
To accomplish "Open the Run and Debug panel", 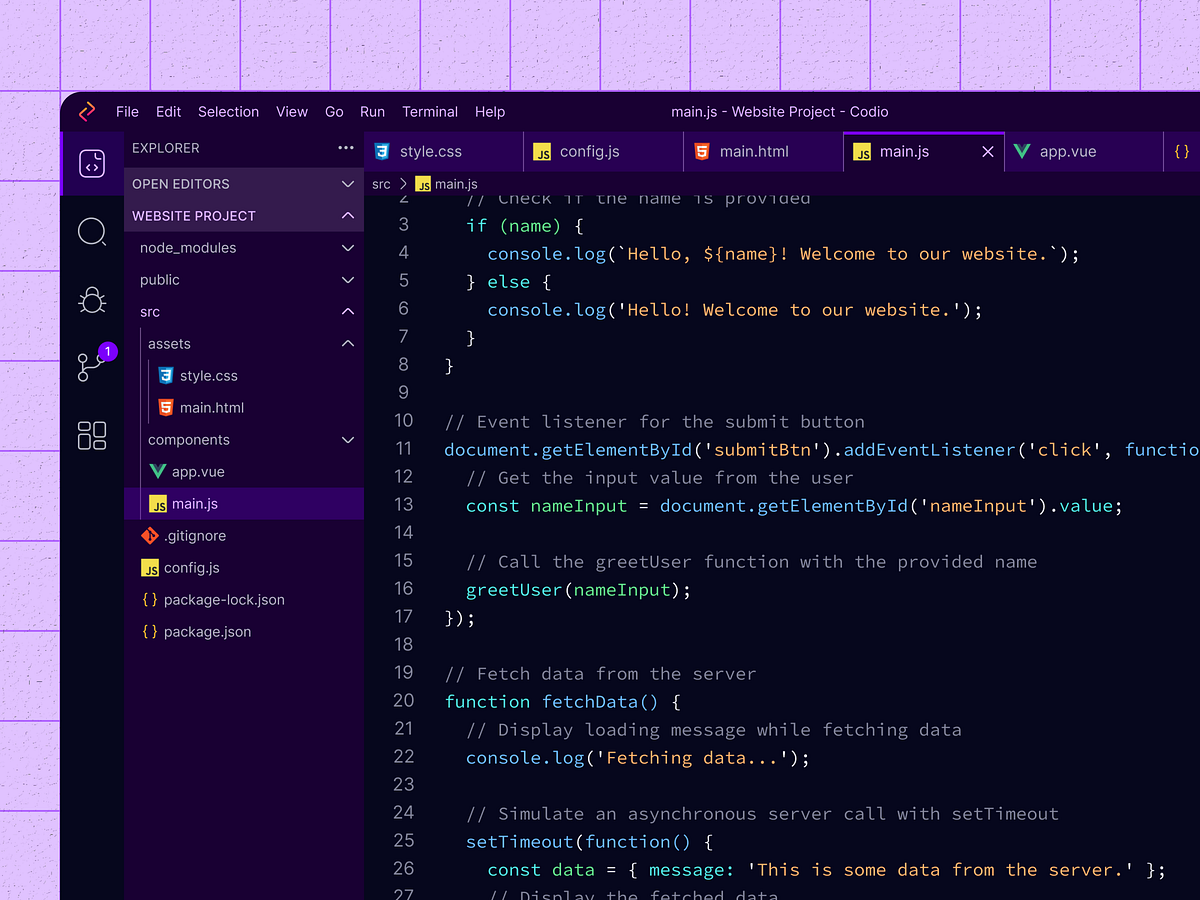I will pos(92,299).
